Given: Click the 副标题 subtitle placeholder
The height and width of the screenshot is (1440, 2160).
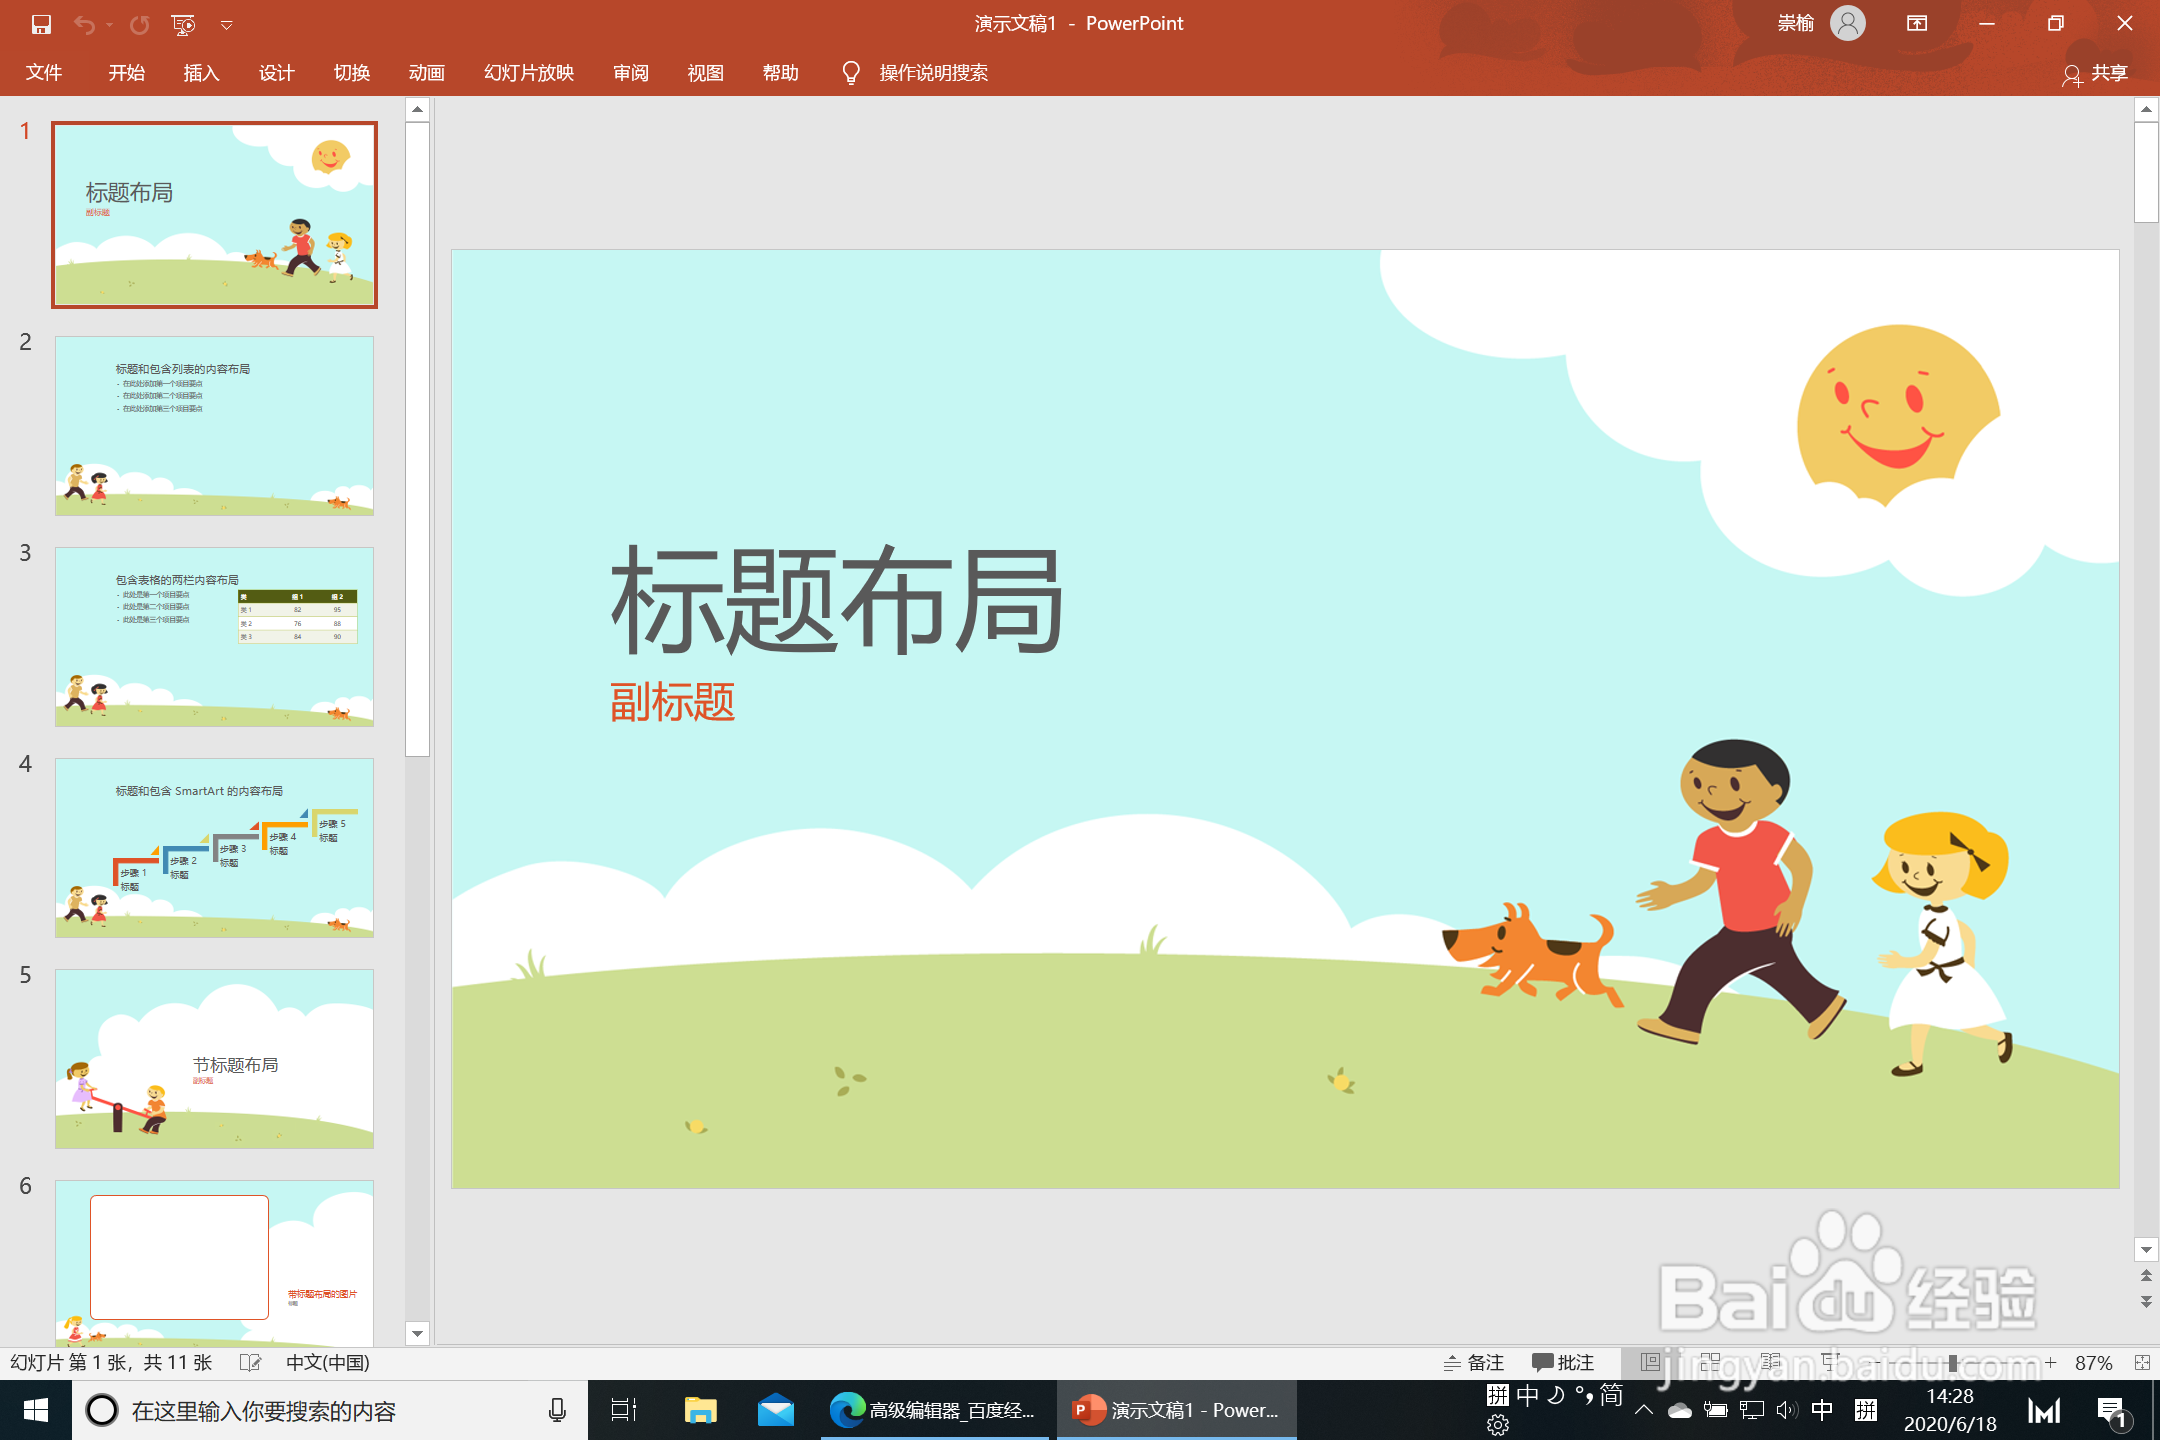Looking at the screenshot, I should pos(673,702).
